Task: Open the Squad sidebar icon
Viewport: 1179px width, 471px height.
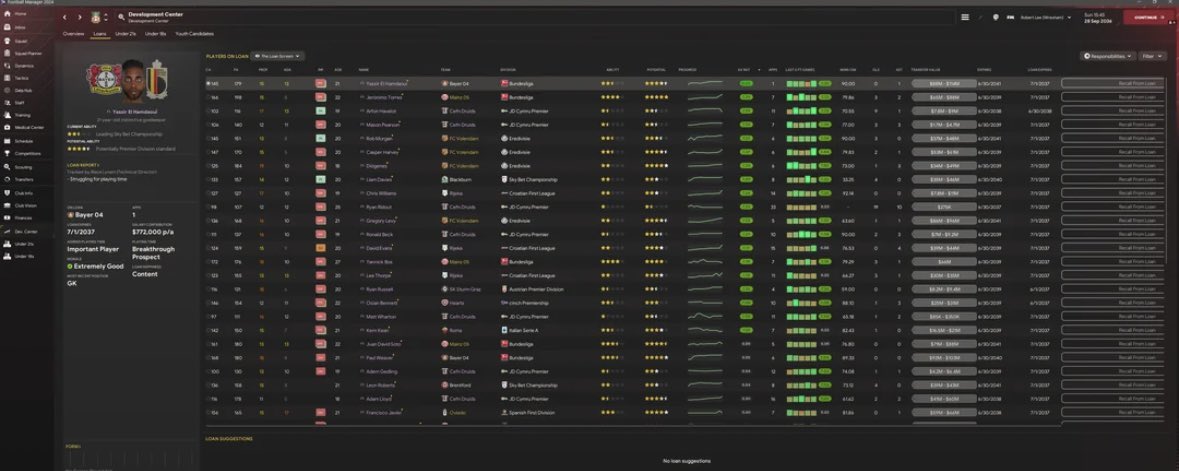Action: coord(8,41)
